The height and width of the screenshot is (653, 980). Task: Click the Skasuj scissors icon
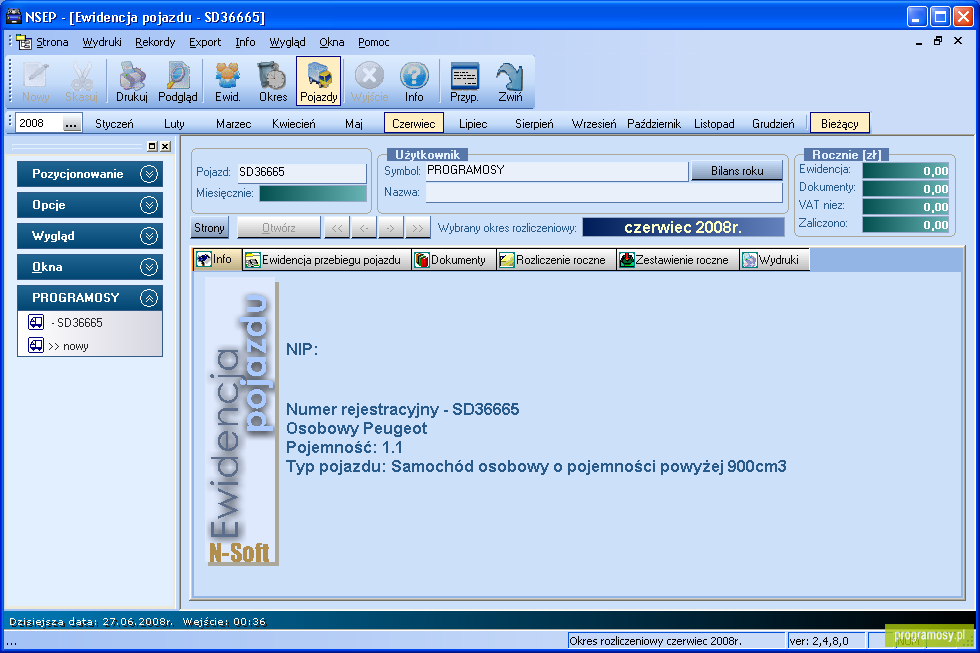(81, 81)
